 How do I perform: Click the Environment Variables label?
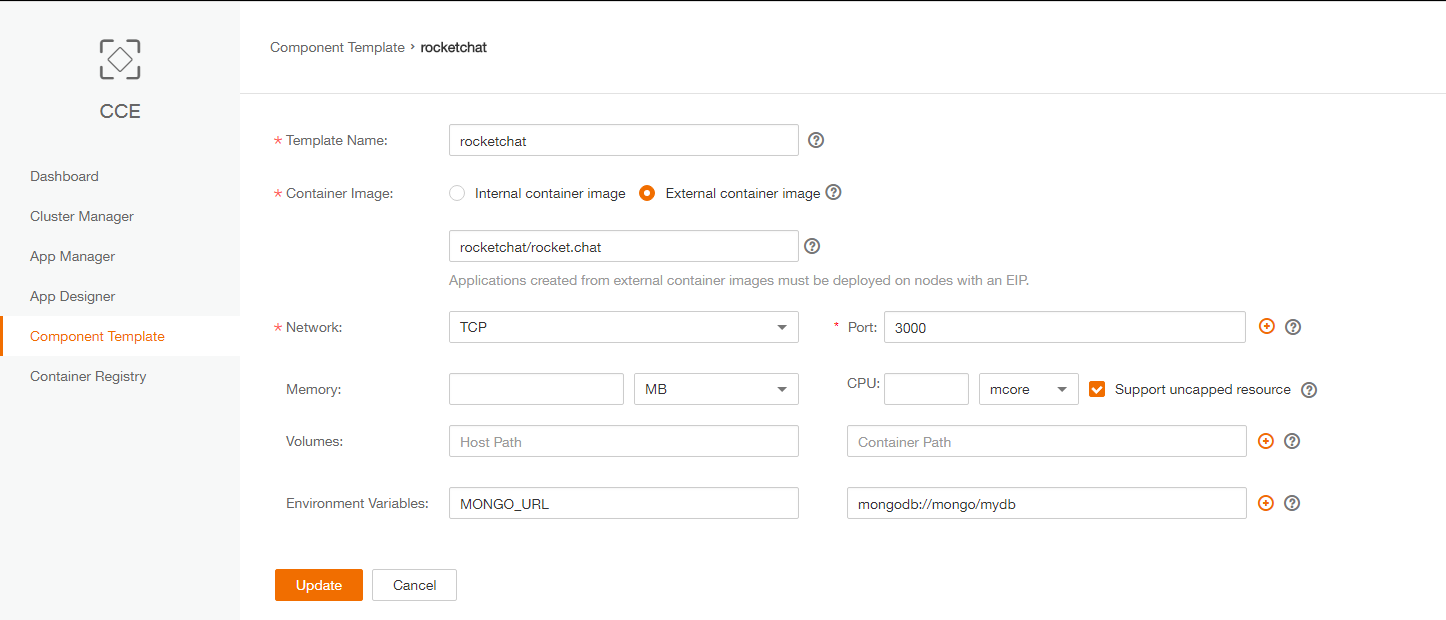(x=357, y=503)
